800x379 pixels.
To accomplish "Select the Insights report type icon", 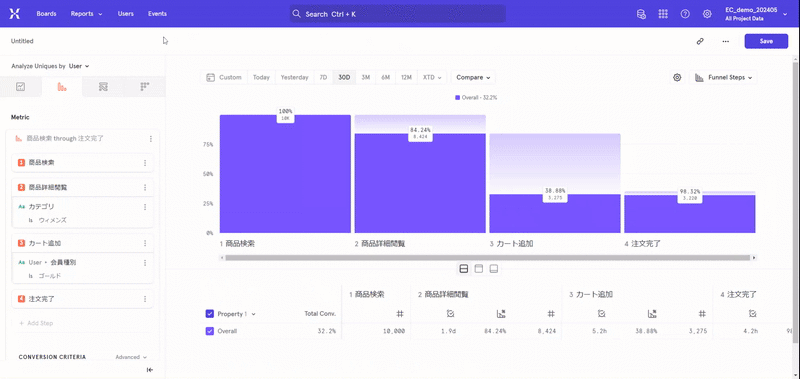I will tap(20, 87).
